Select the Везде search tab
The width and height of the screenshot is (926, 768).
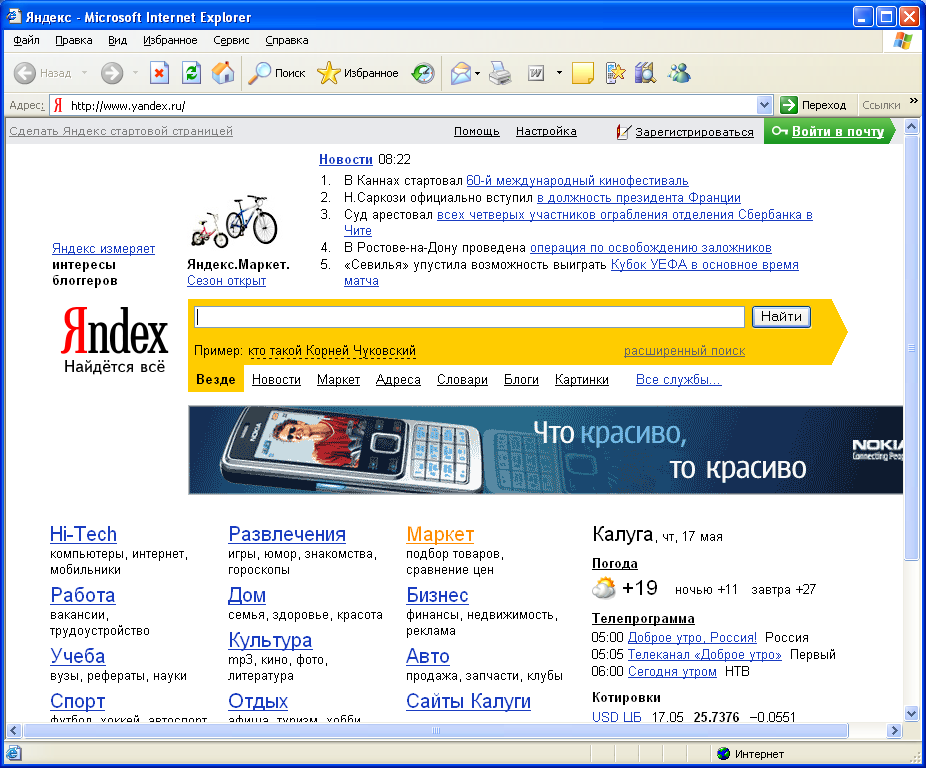click(216, 379)
